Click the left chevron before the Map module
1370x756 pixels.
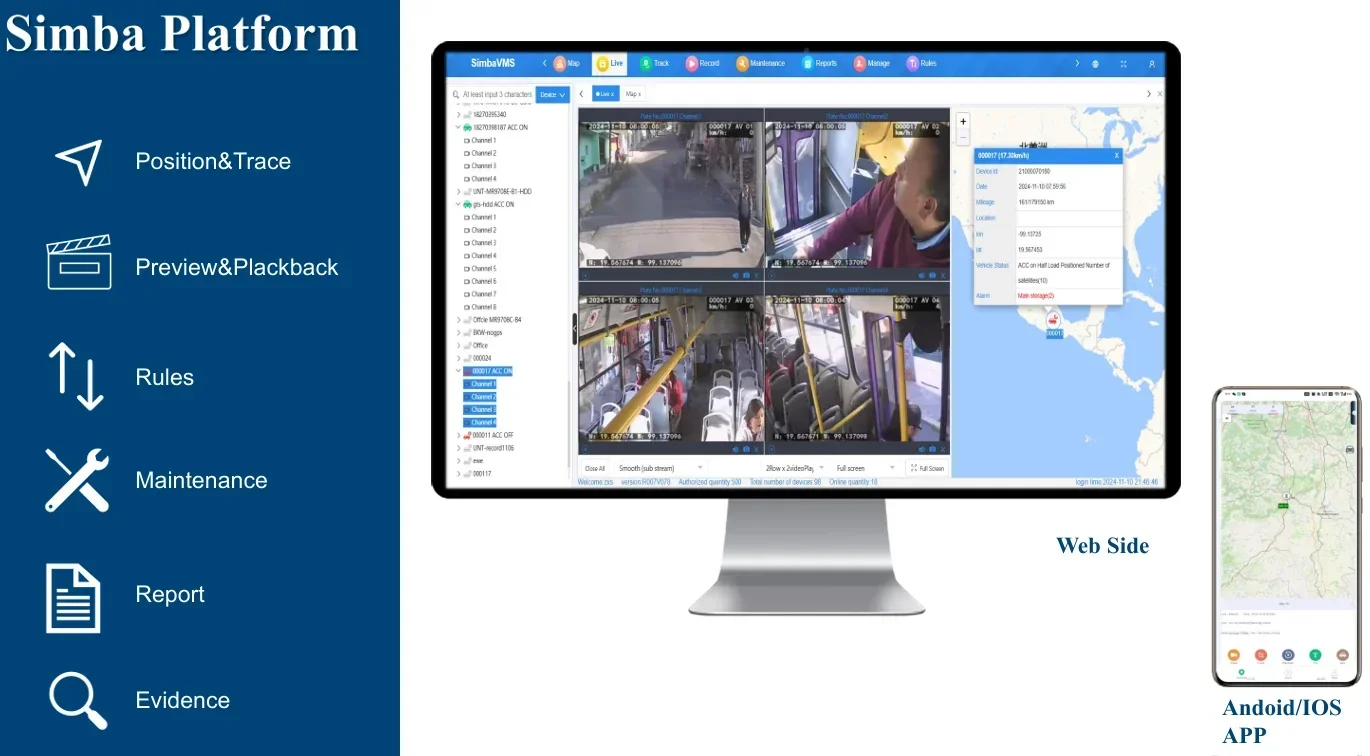[545, 63]
